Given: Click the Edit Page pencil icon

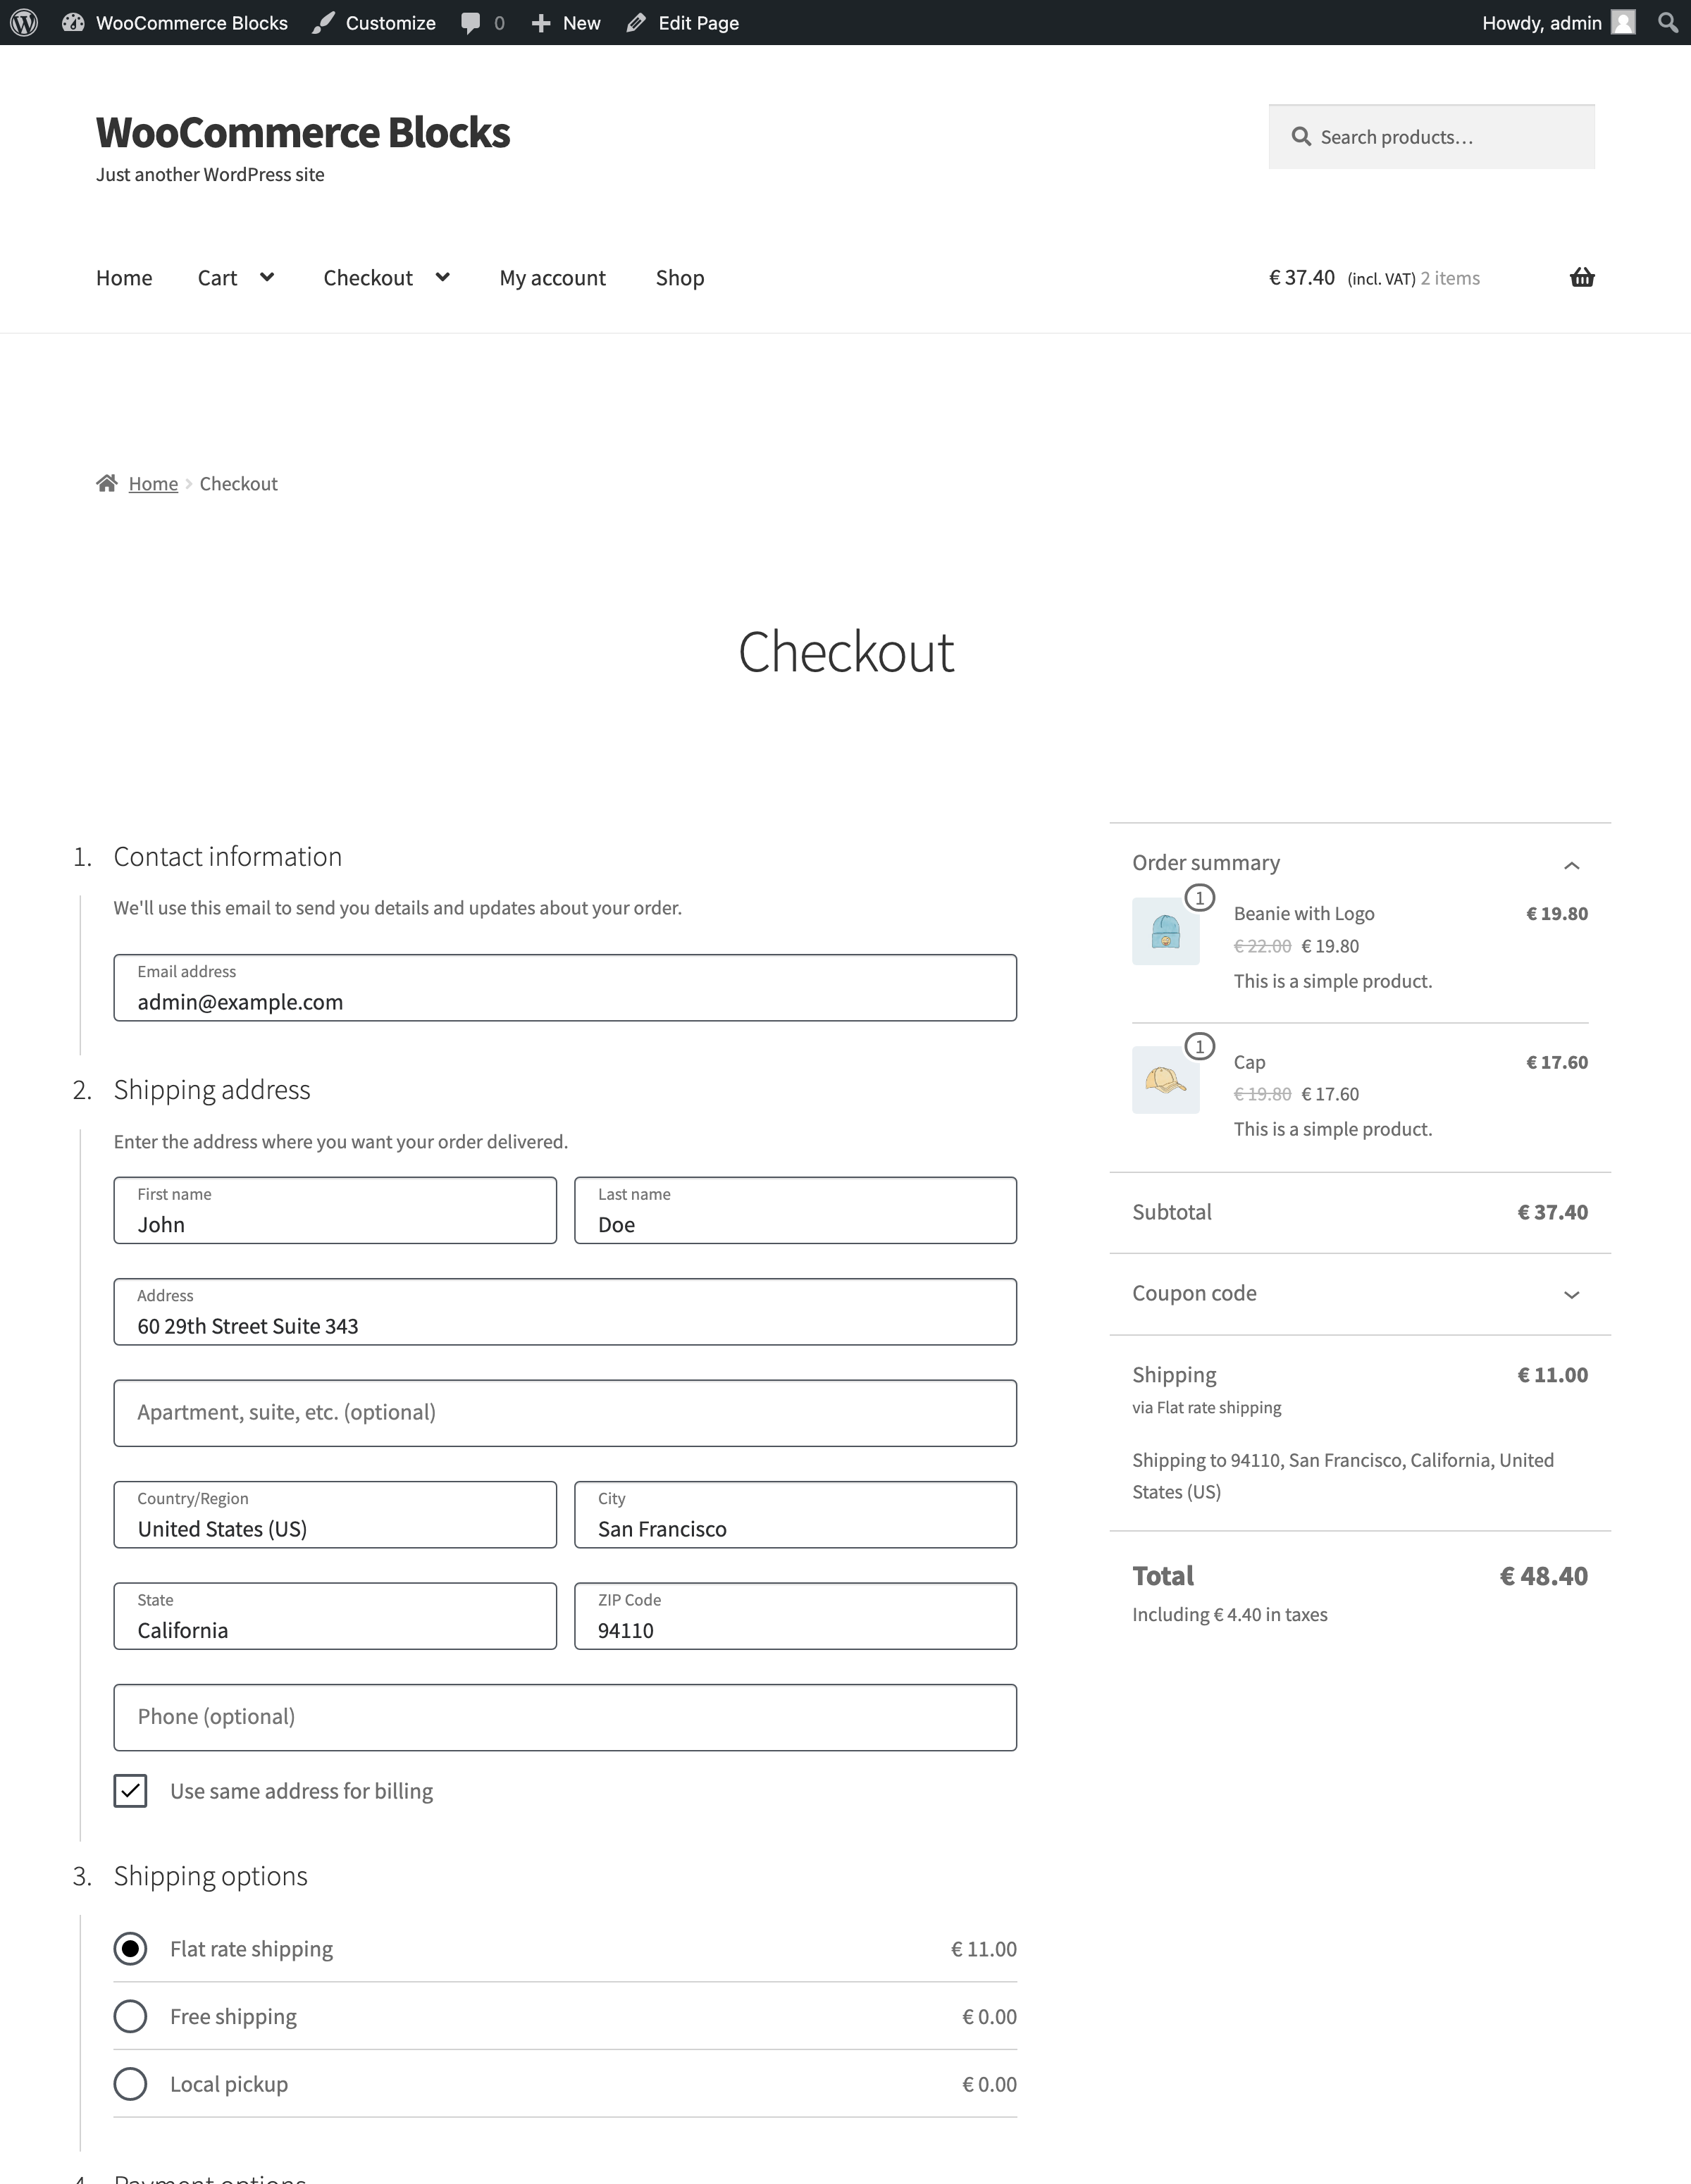Looking at the screenshot, I should [x=636, y=23].
